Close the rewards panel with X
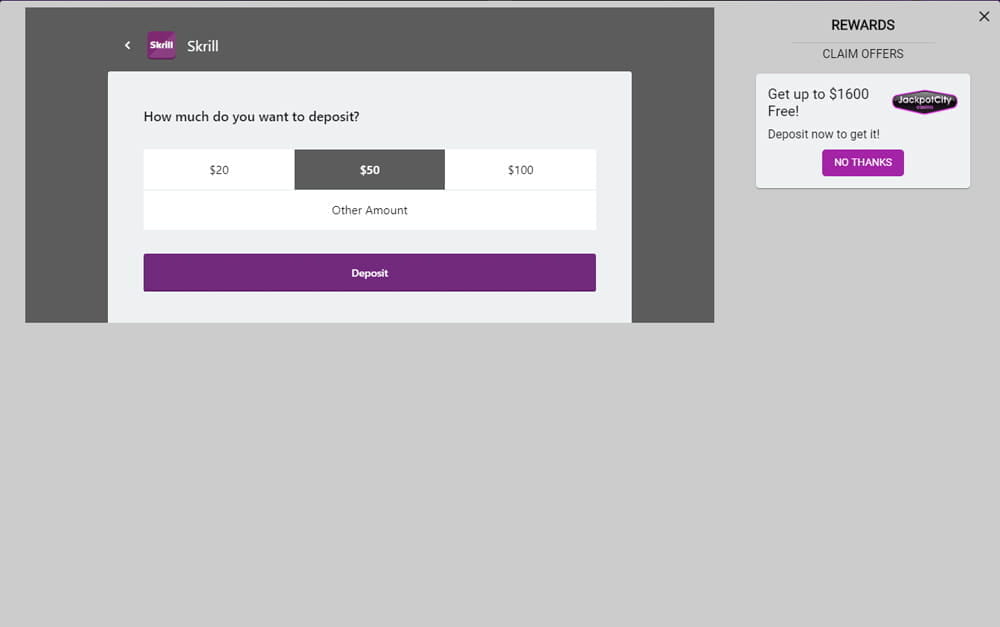The width and height of the screenshot is (1000, 627). [984, 17]
